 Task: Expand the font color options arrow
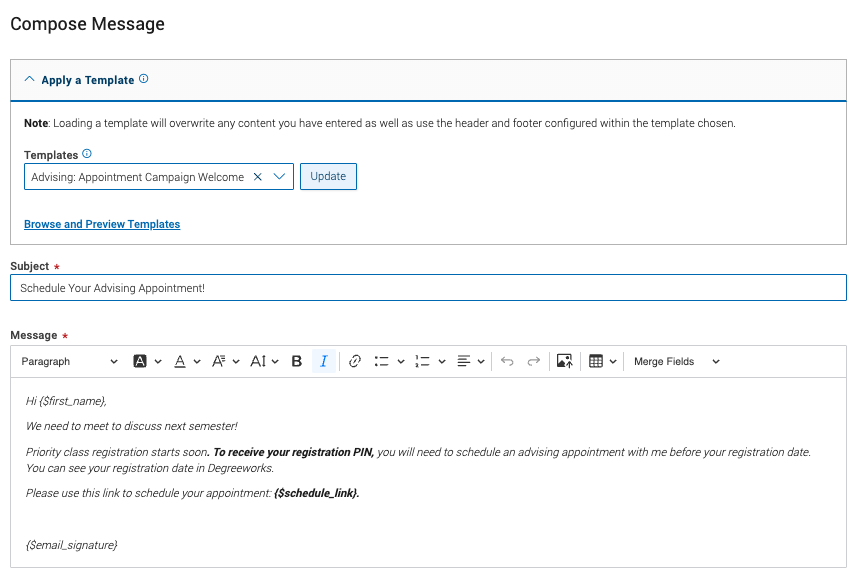pos(197,362)
